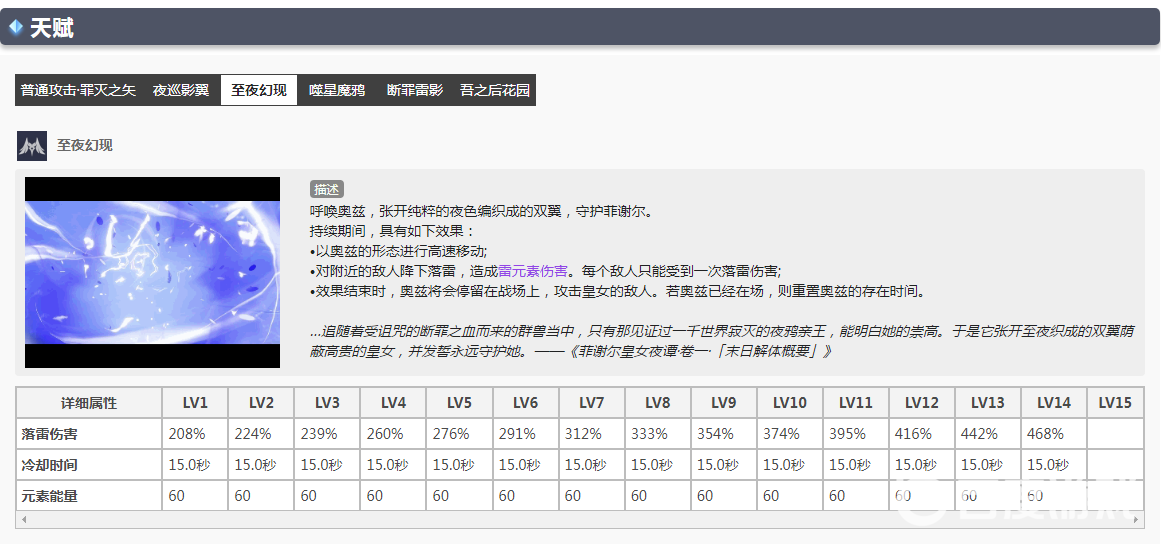The width and height of the screenshot is (1161, 547).
Task: Click the purple skill animation preview
Action: (x=152, y=272)
